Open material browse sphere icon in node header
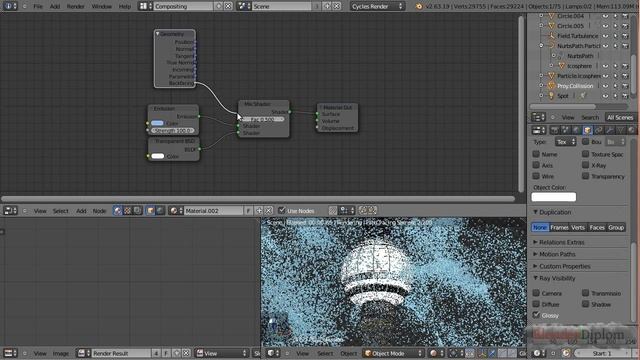640x360 pixels. pyautogui.click(x=176, y=211)
